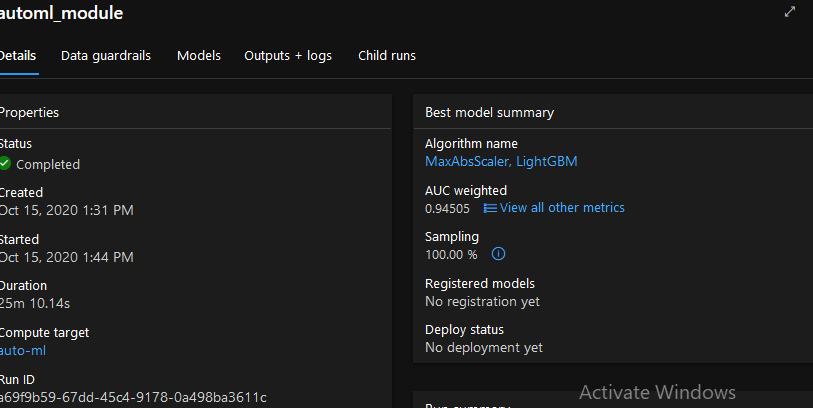Click the Completed status text
813x408 pixels.
[48, 164]
